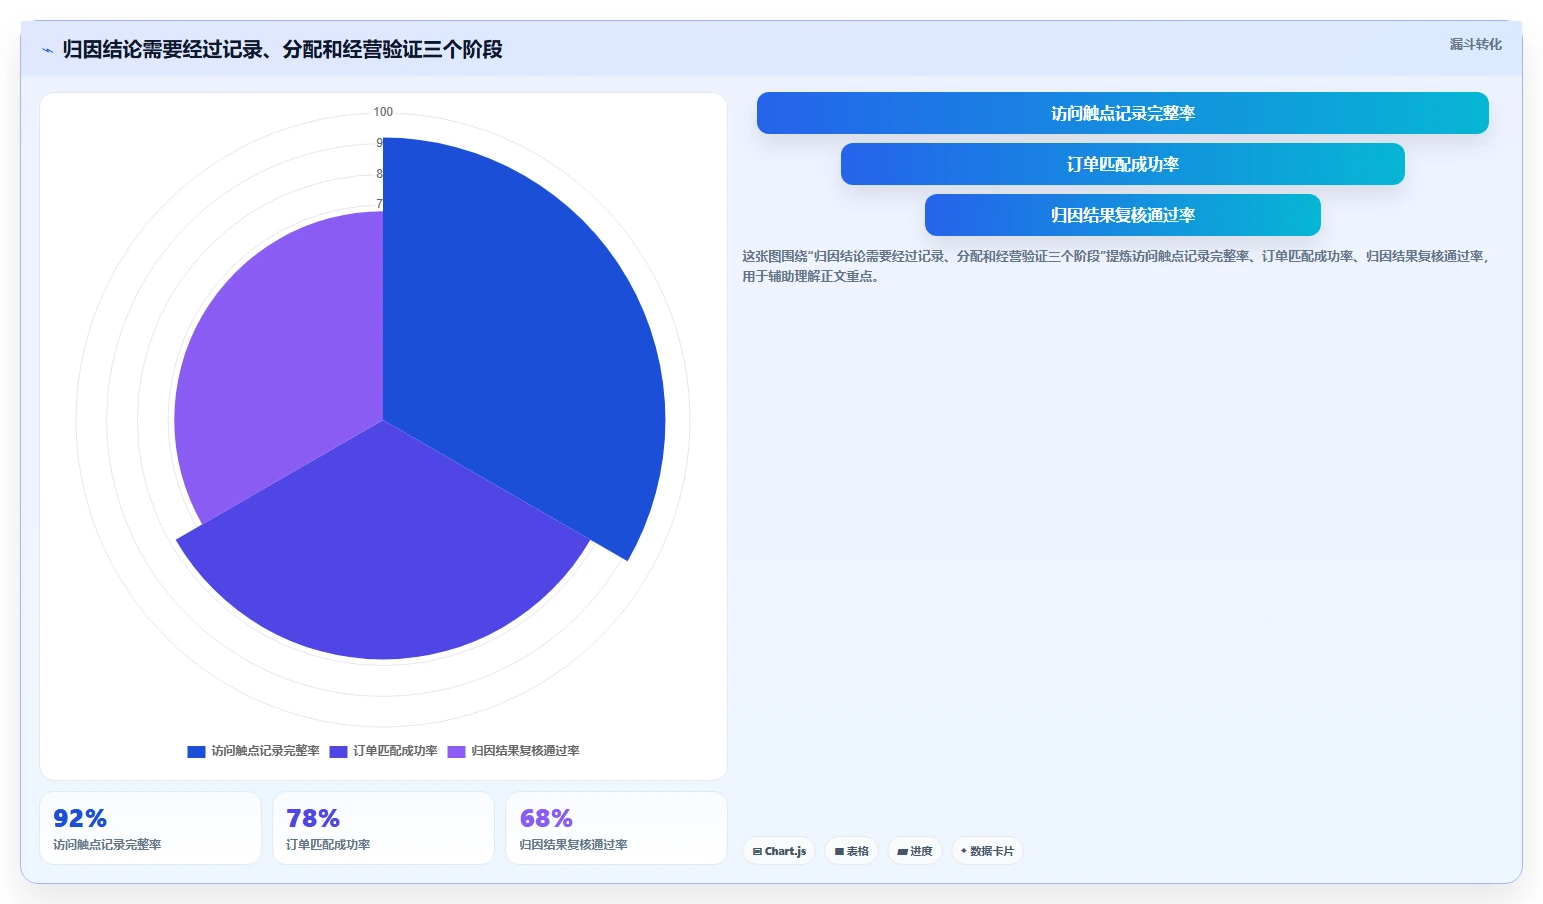Click the 归因结果复核通过率 legend label
Screen dimensions: 1543x904
(x=525, y=751)
